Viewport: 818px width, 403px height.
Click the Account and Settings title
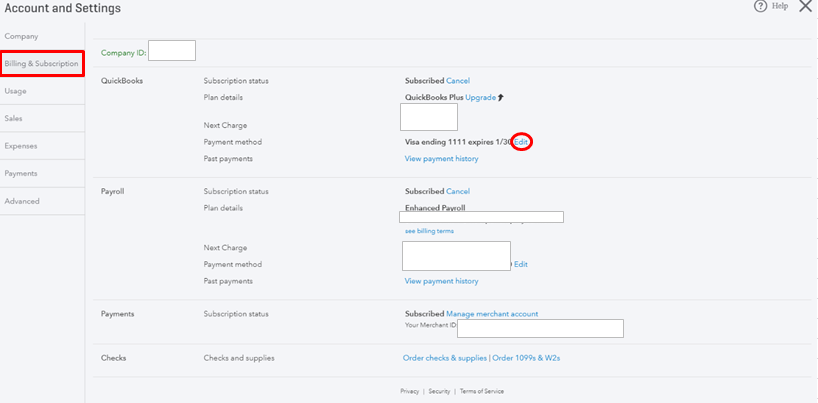[x=63, y=8]
